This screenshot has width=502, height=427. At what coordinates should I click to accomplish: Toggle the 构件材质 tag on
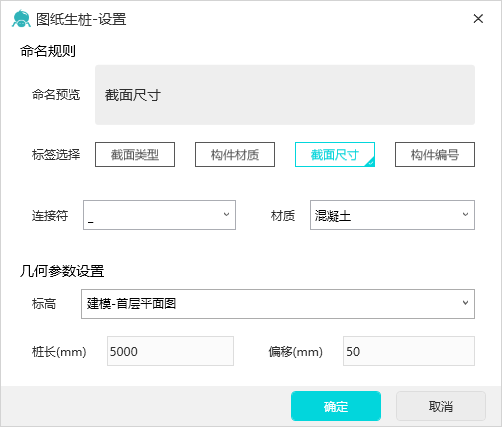click(235, 155)
